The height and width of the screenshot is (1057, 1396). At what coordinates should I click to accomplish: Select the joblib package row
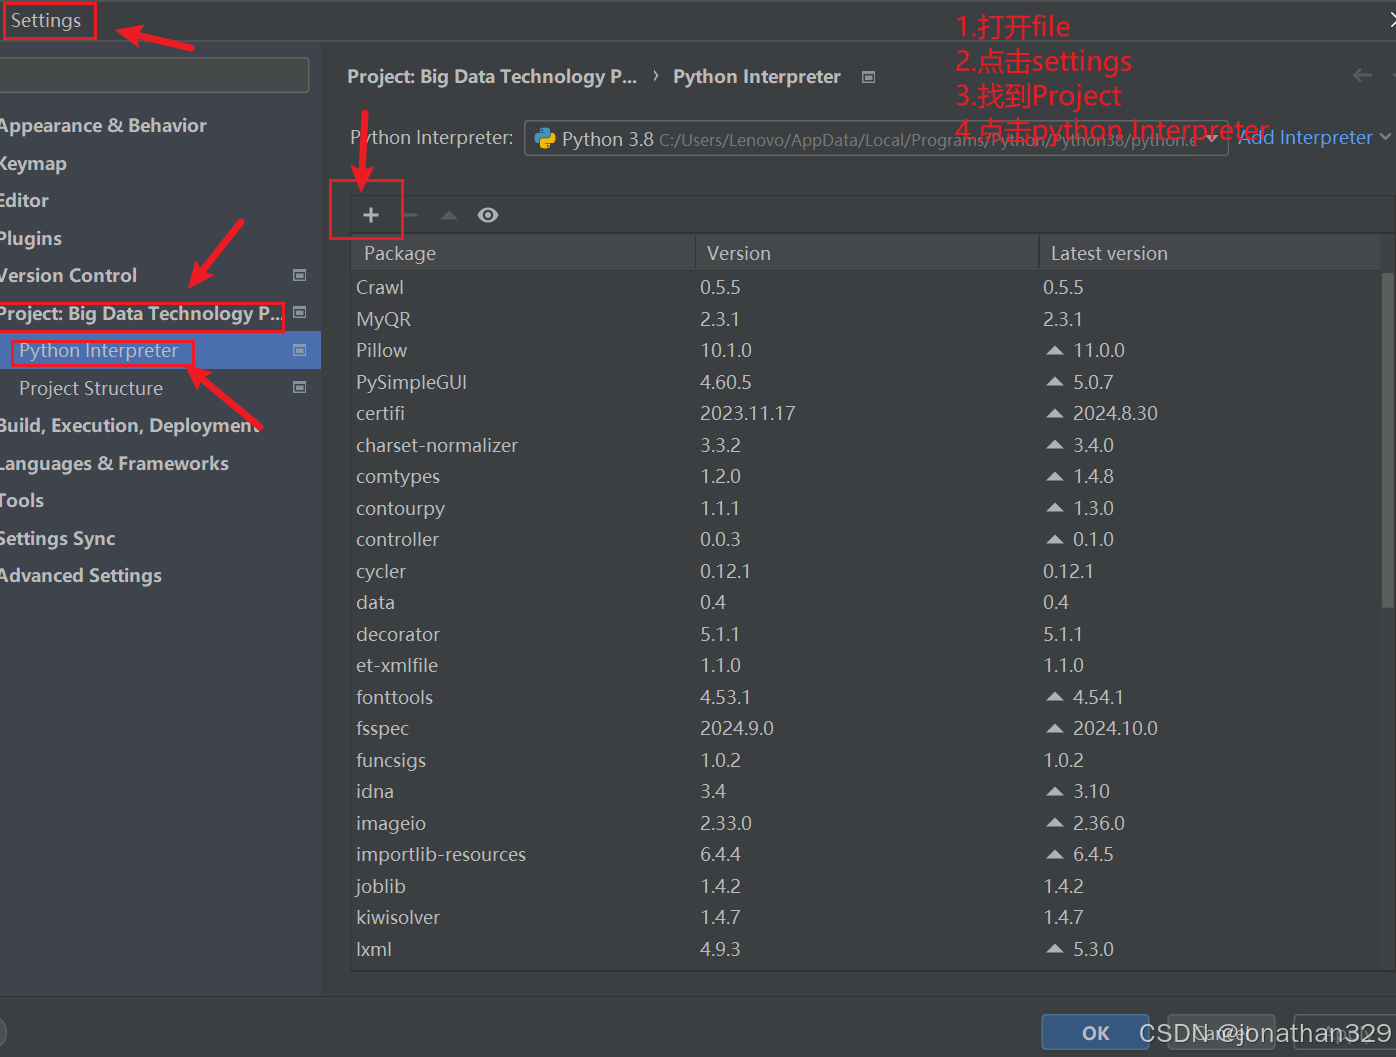click(x=866, y=886)
